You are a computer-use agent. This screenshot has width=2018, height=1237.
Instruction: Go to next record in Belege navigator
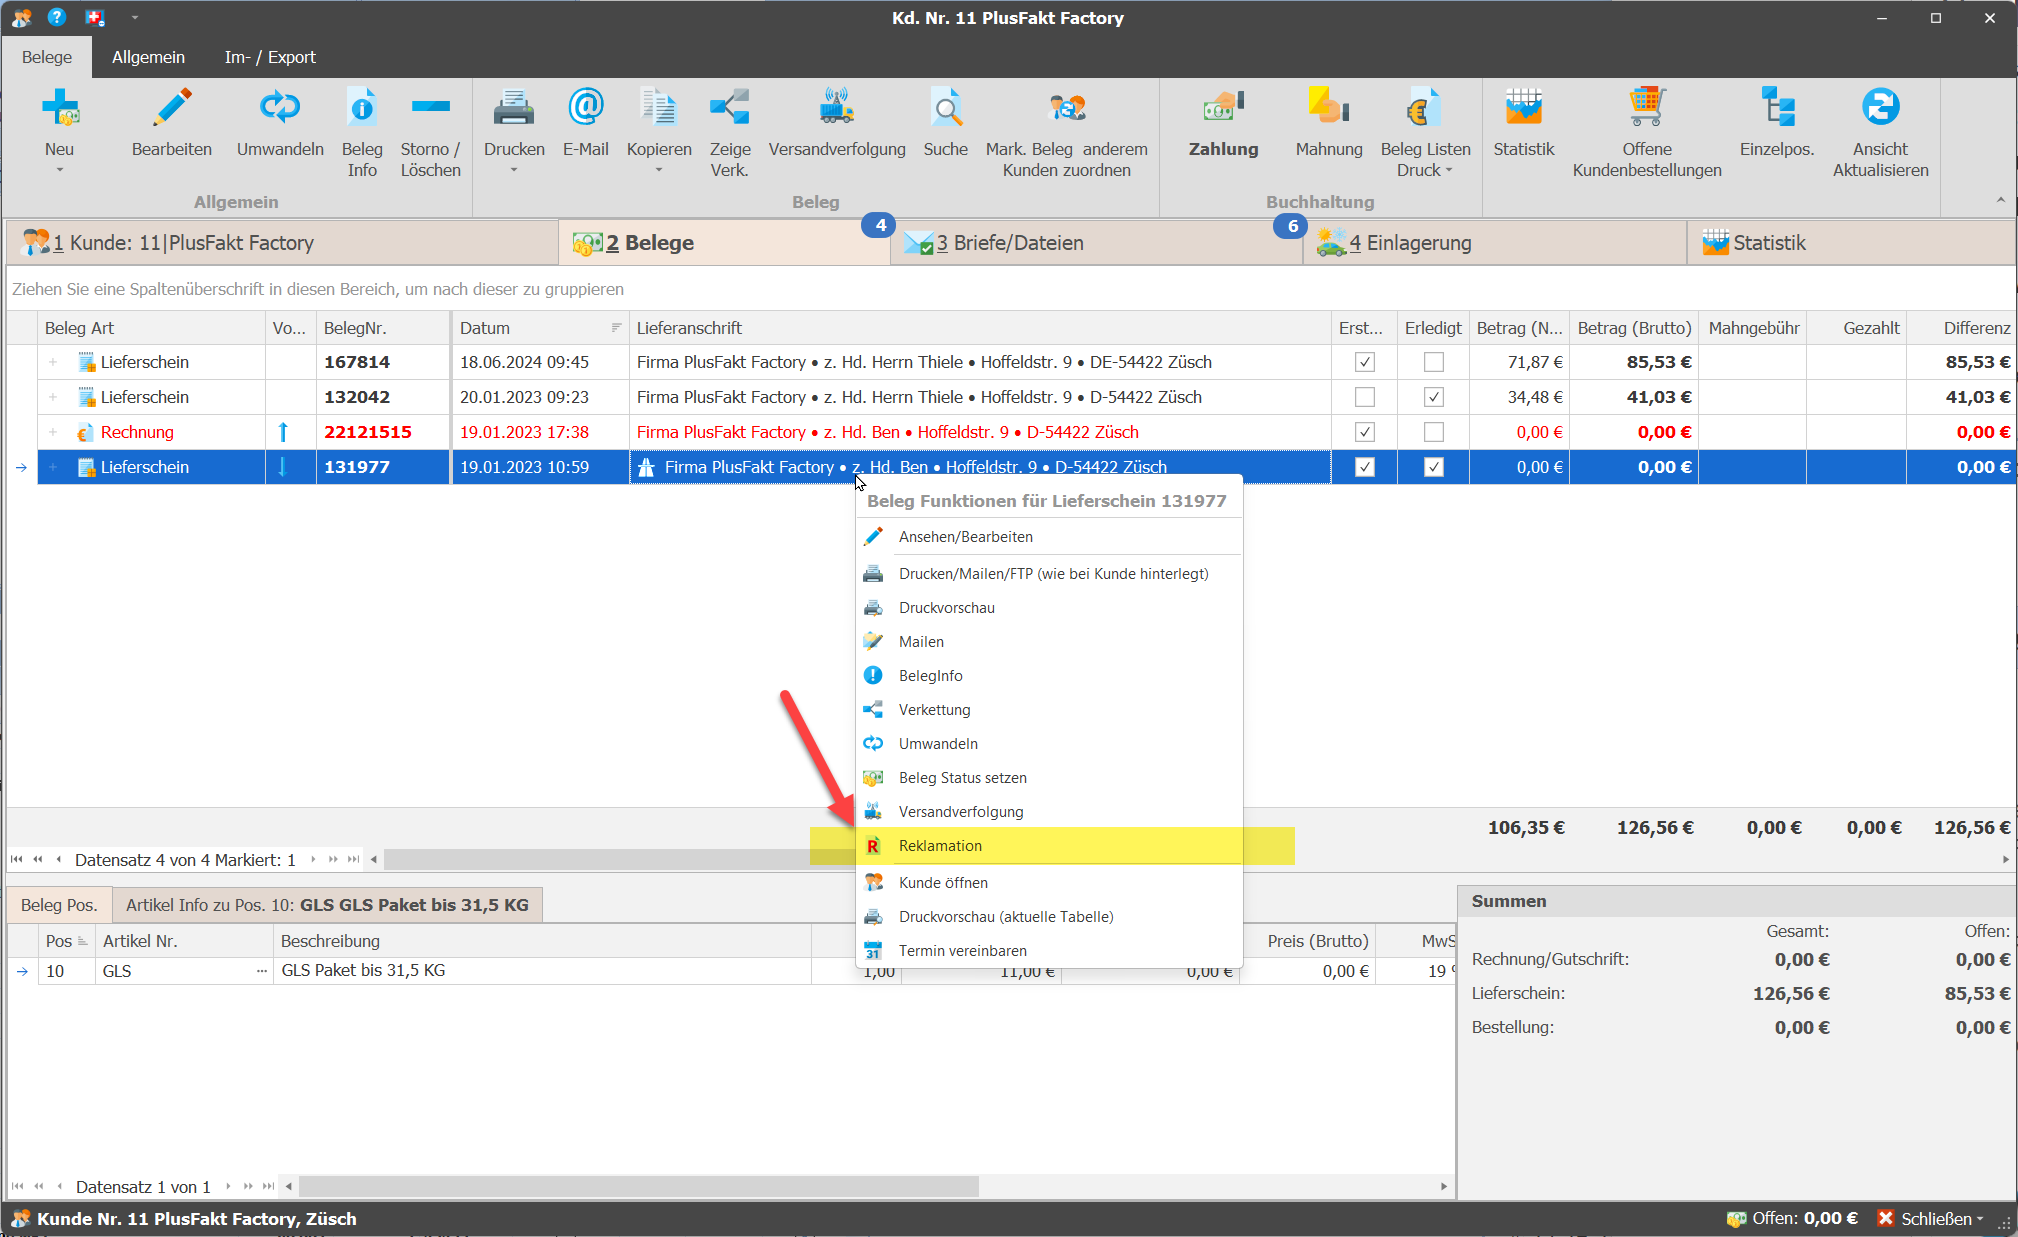point(312,859)
